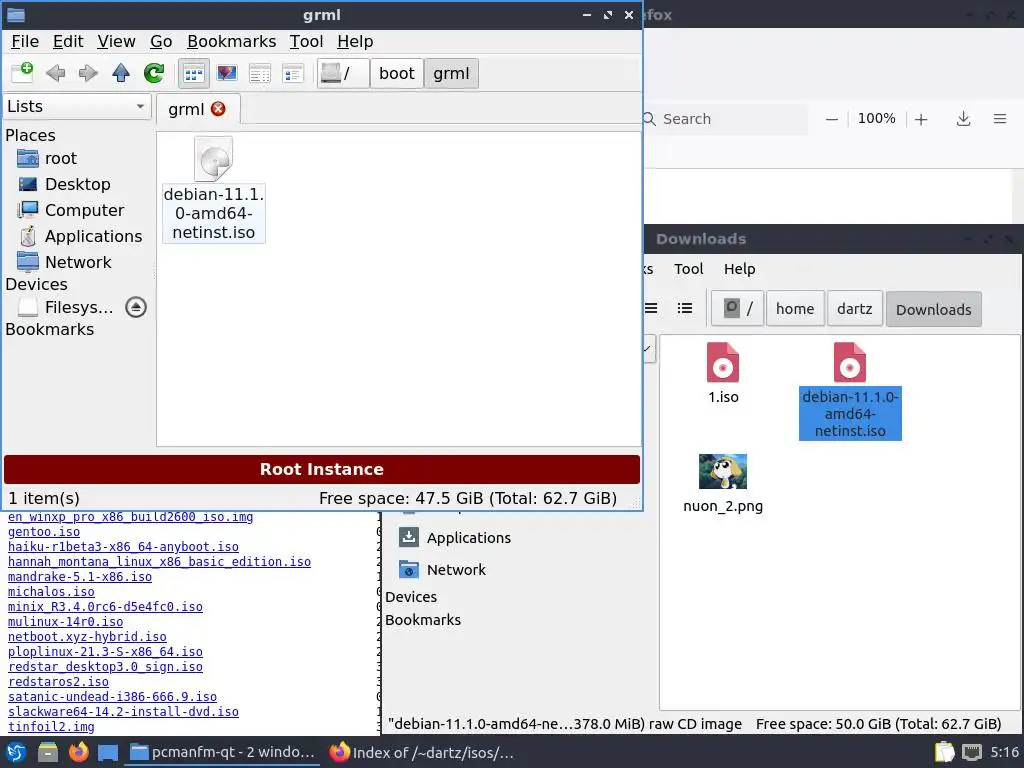Switch to icon view mode
Image resolution: width=1024 pixels, height=768 pixels.
(x=194, y=74)
